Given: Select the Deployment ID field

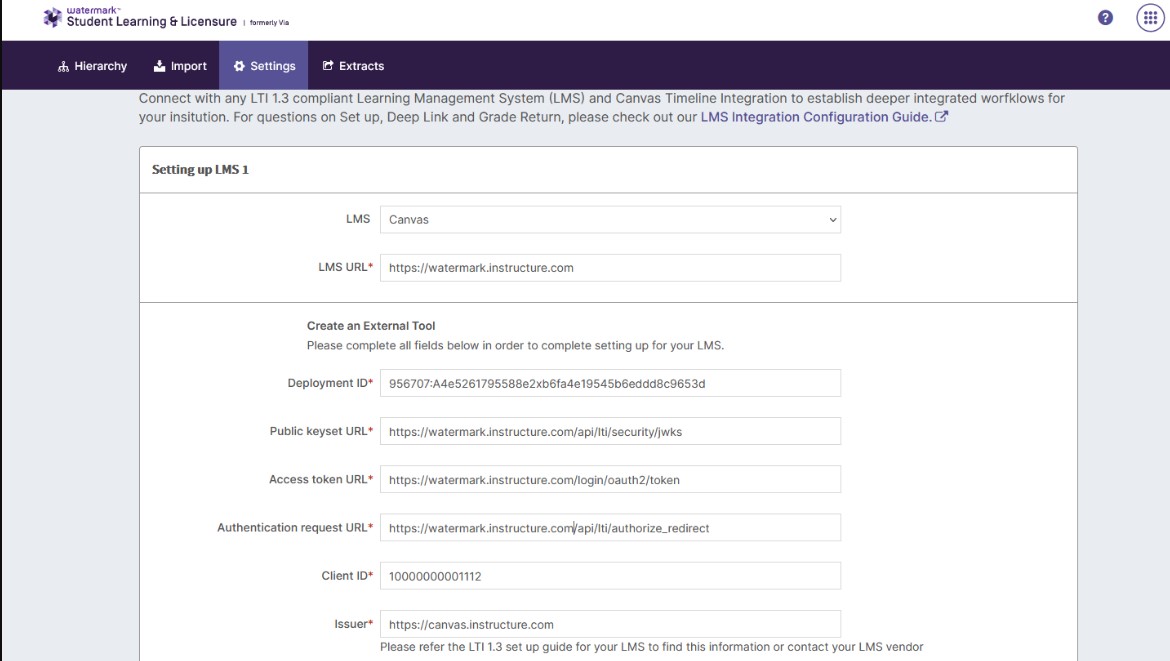Looking at the screenshot, I should [610, 382].
